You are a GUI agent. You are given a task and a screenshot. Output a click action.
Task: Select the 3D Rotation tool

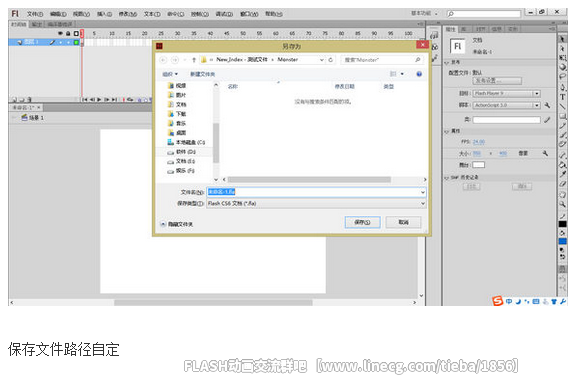click(562, 67)
